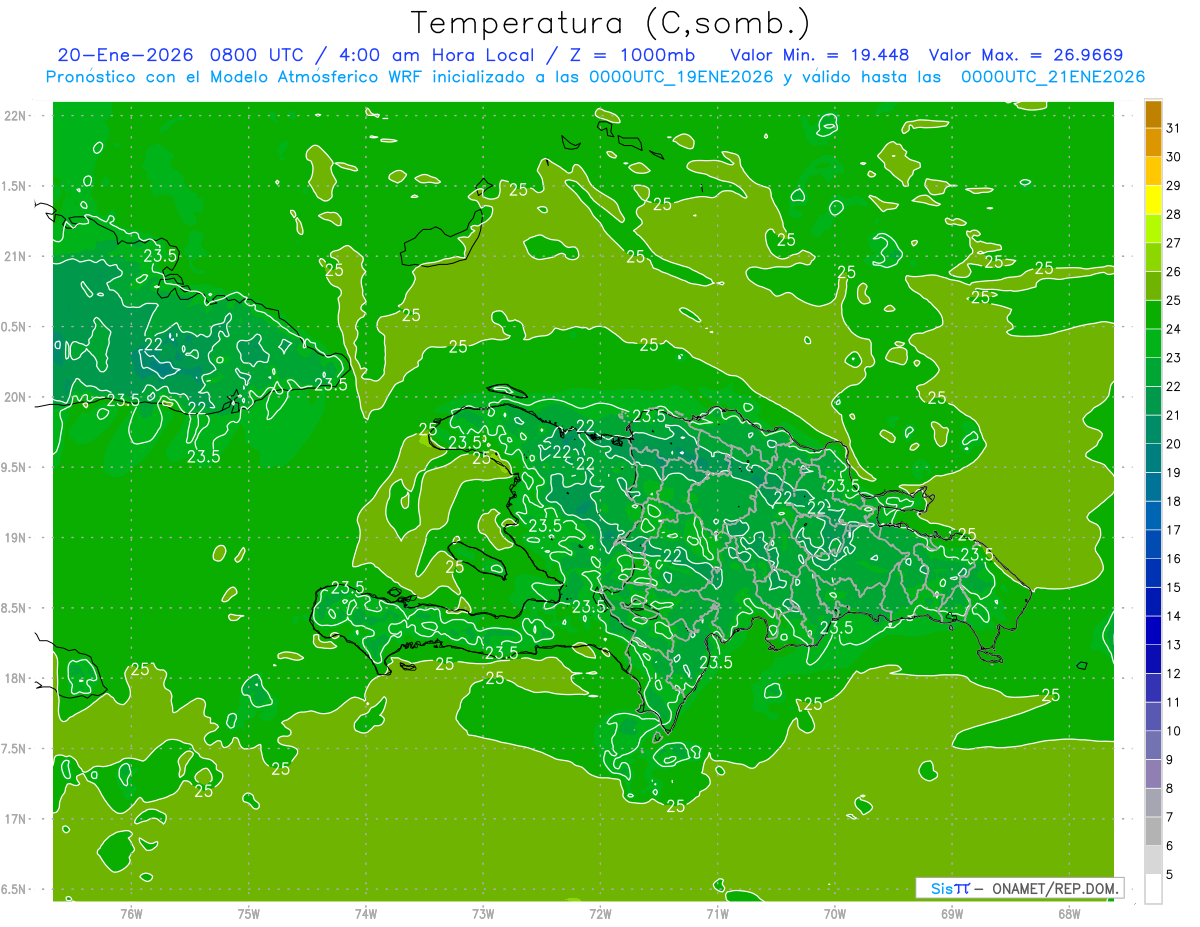Select the teal swatch between 19 and 20
The width and height of the screenshot is (1200, 927).
(x=1153, y=458)
